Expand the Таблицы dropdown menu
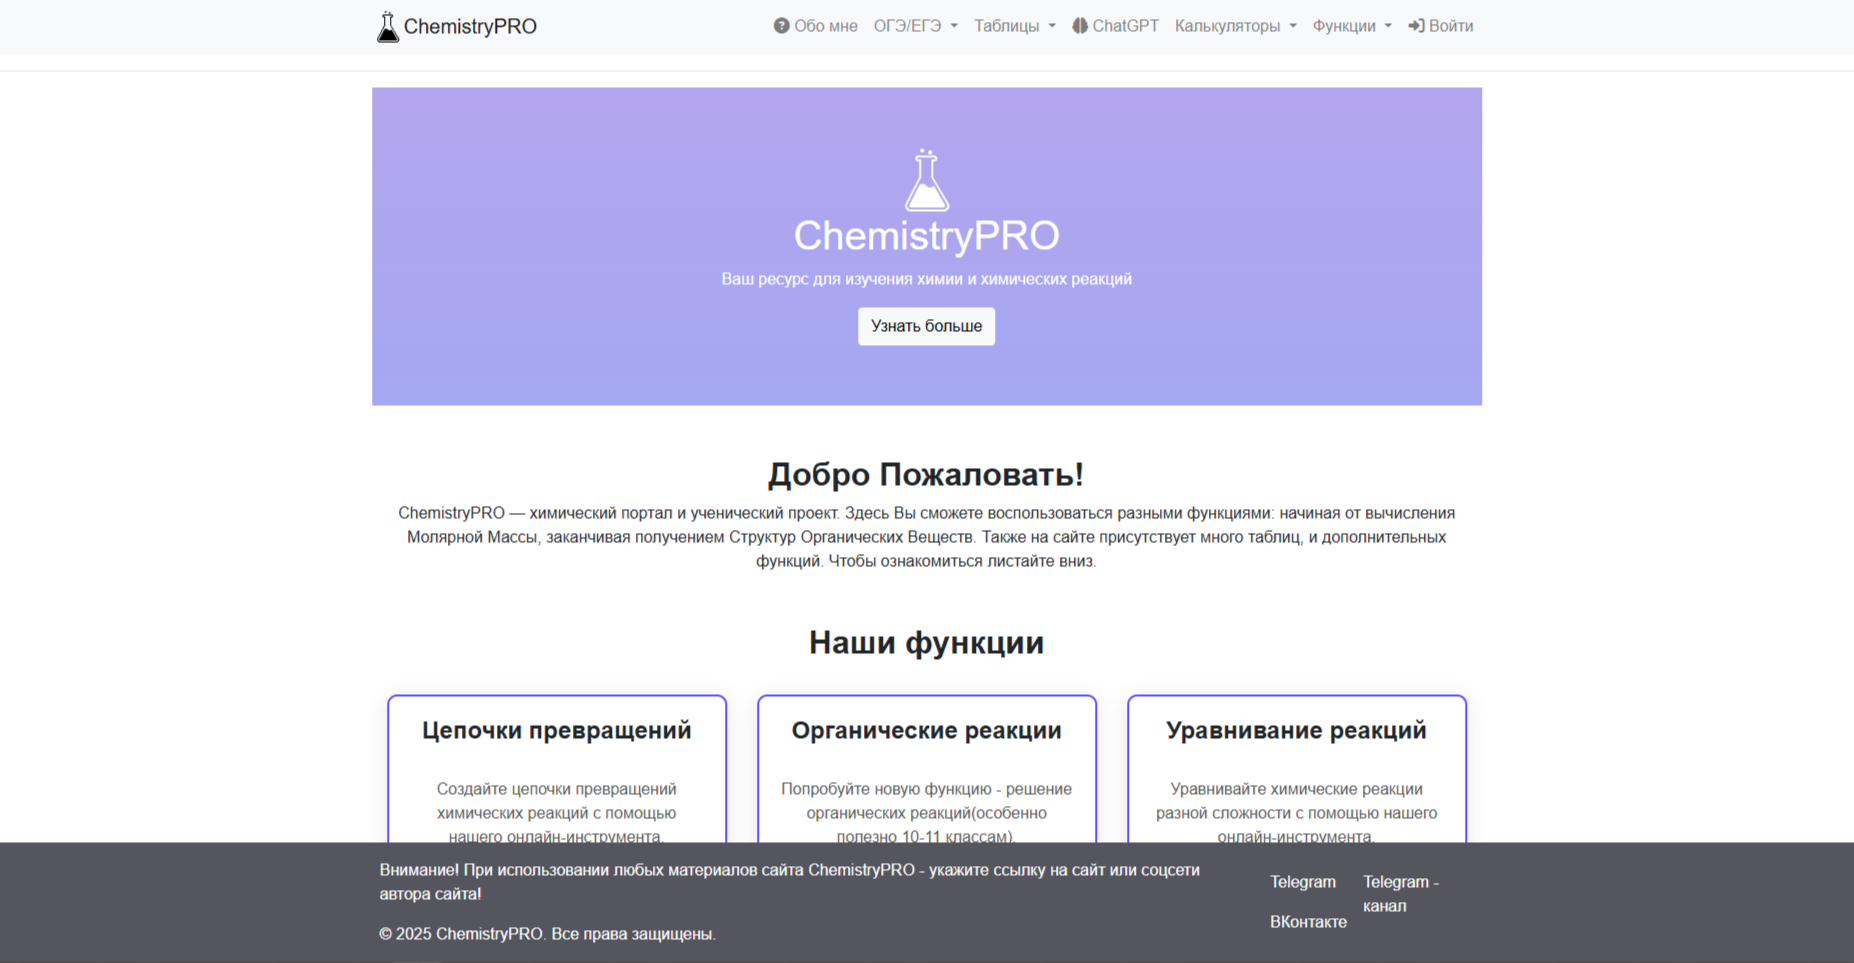The width and height of the screenshot is (1854, 963). pyautogui.click(x=1014, y=26)
